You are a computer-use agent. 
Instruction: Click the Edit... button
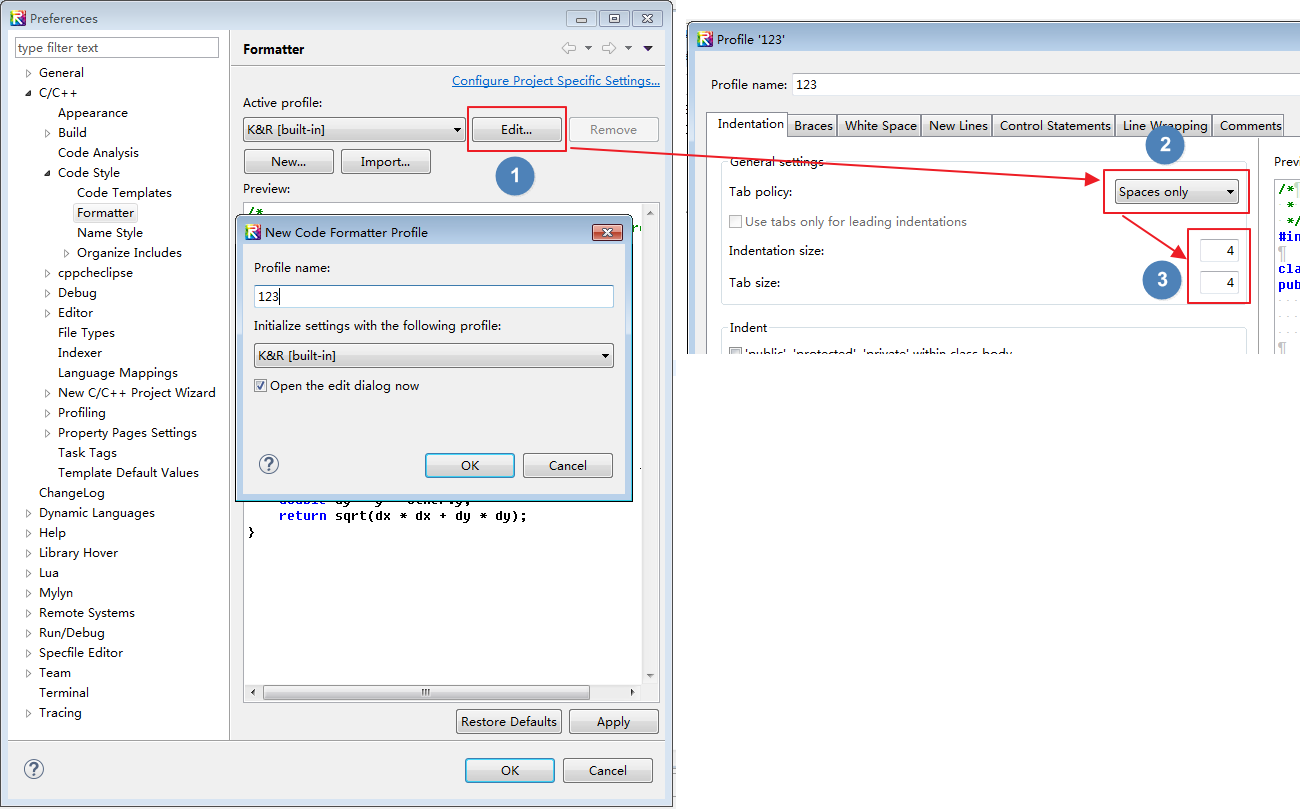(517, 130)
